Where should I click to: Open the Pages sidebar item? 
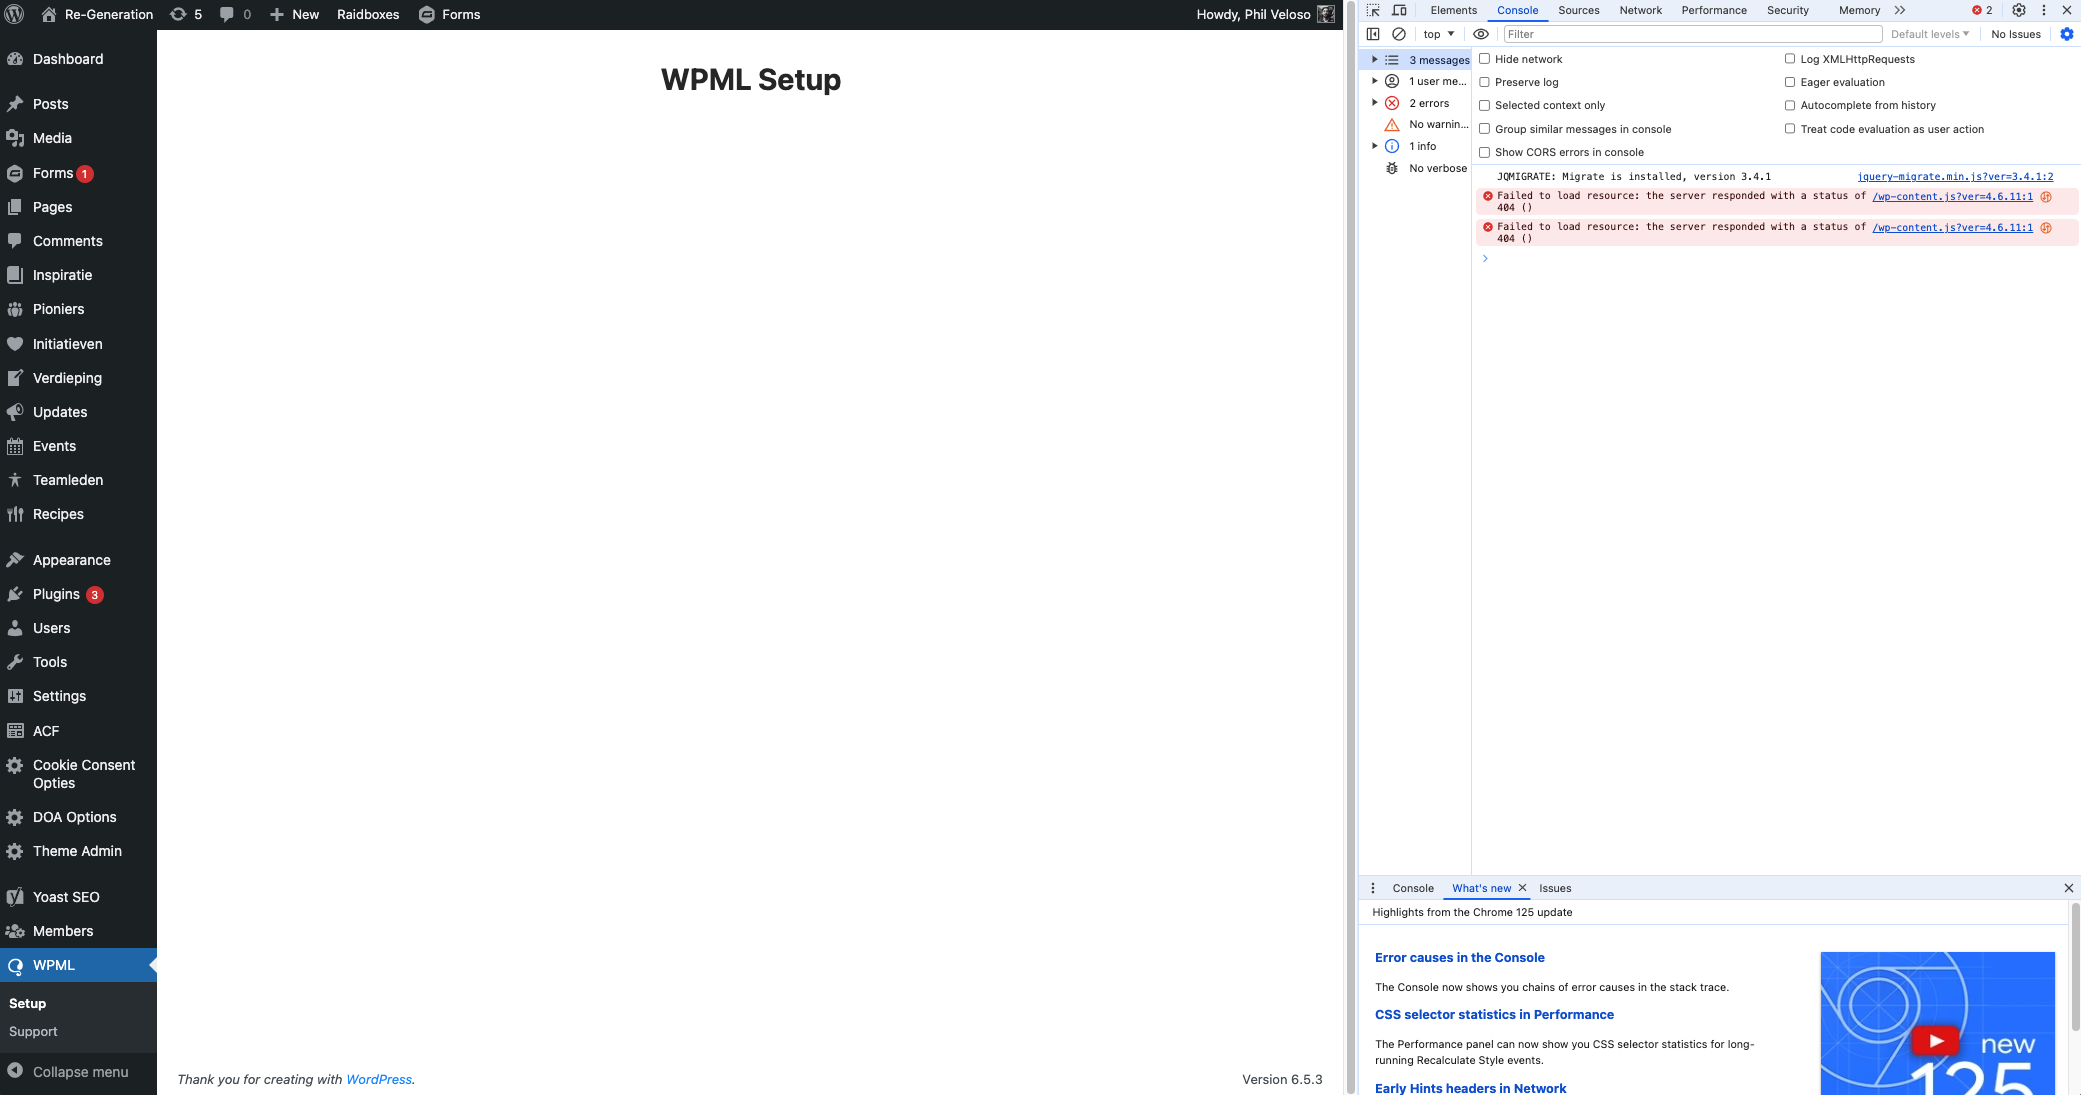pyautogui.click(x=78, y=207)
